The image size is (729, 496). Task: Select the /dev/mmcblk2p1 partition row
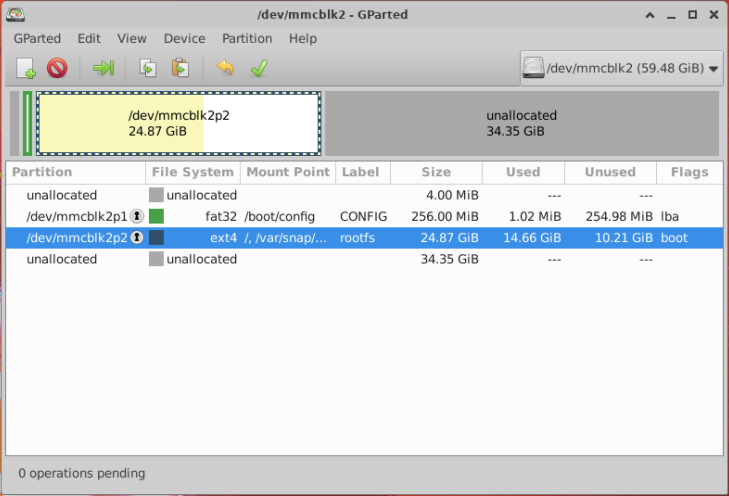364,216
